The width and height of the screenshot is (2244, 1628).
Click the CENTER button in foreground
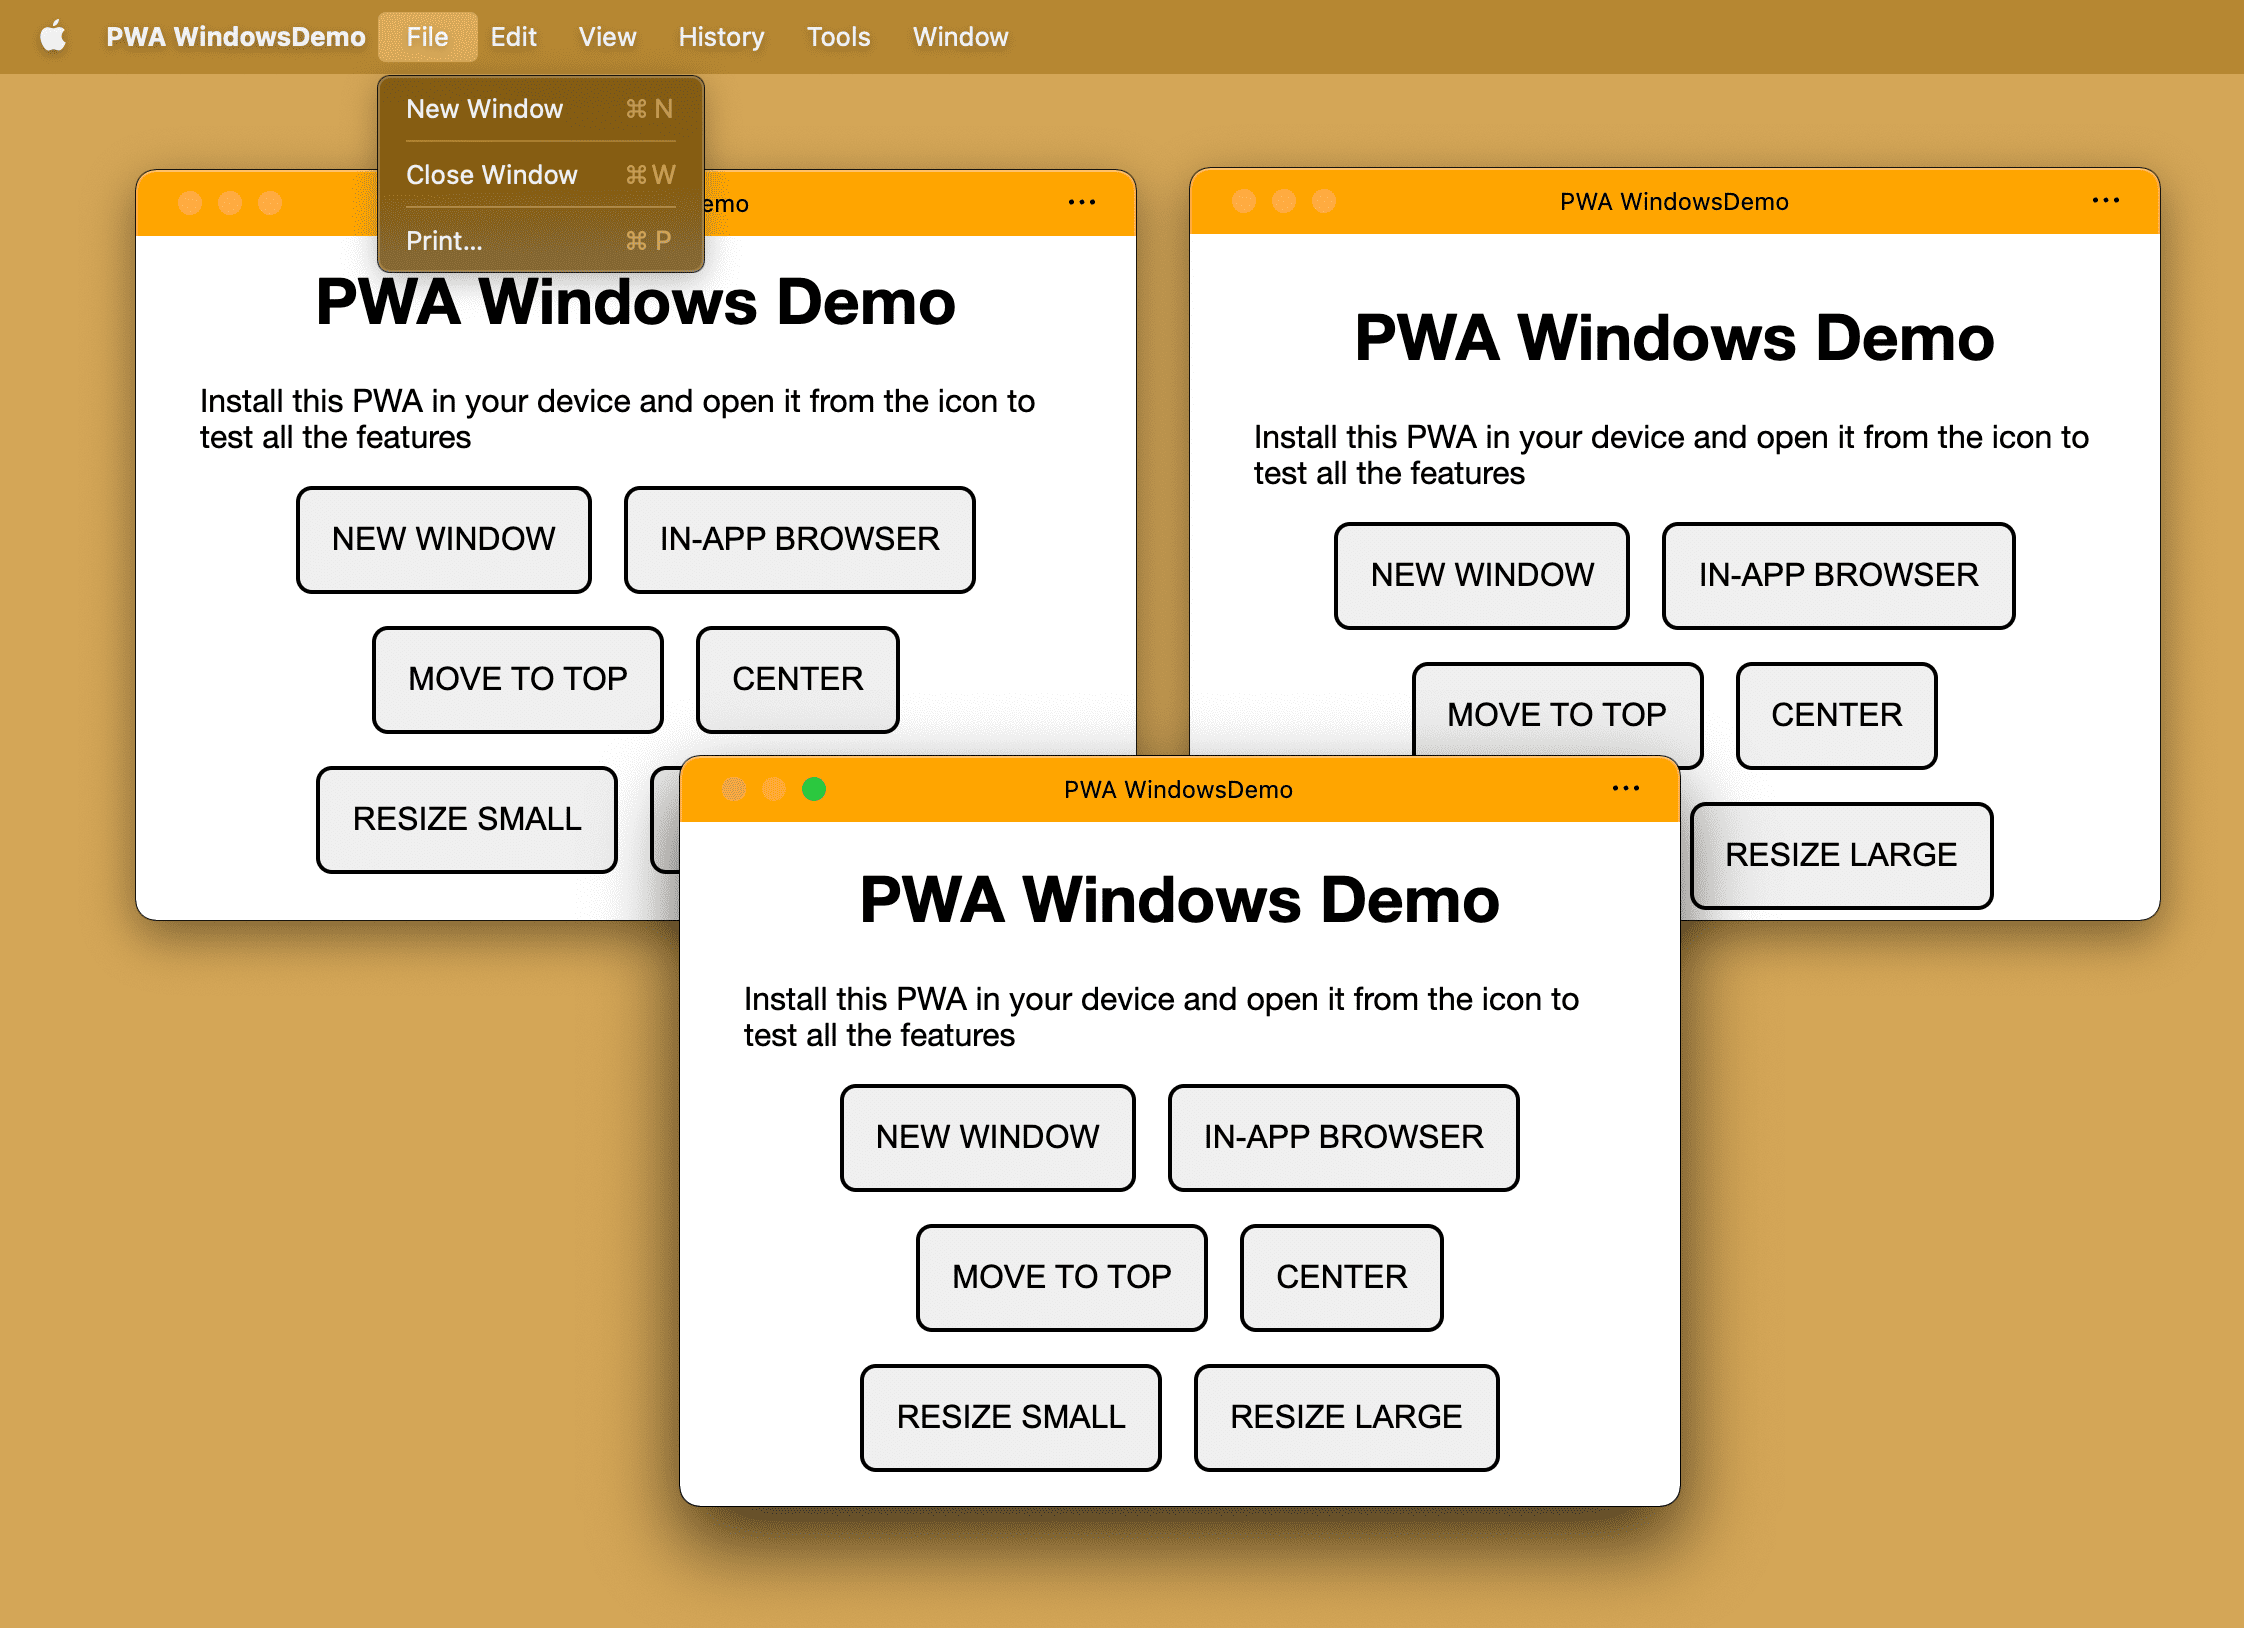1342,1276
